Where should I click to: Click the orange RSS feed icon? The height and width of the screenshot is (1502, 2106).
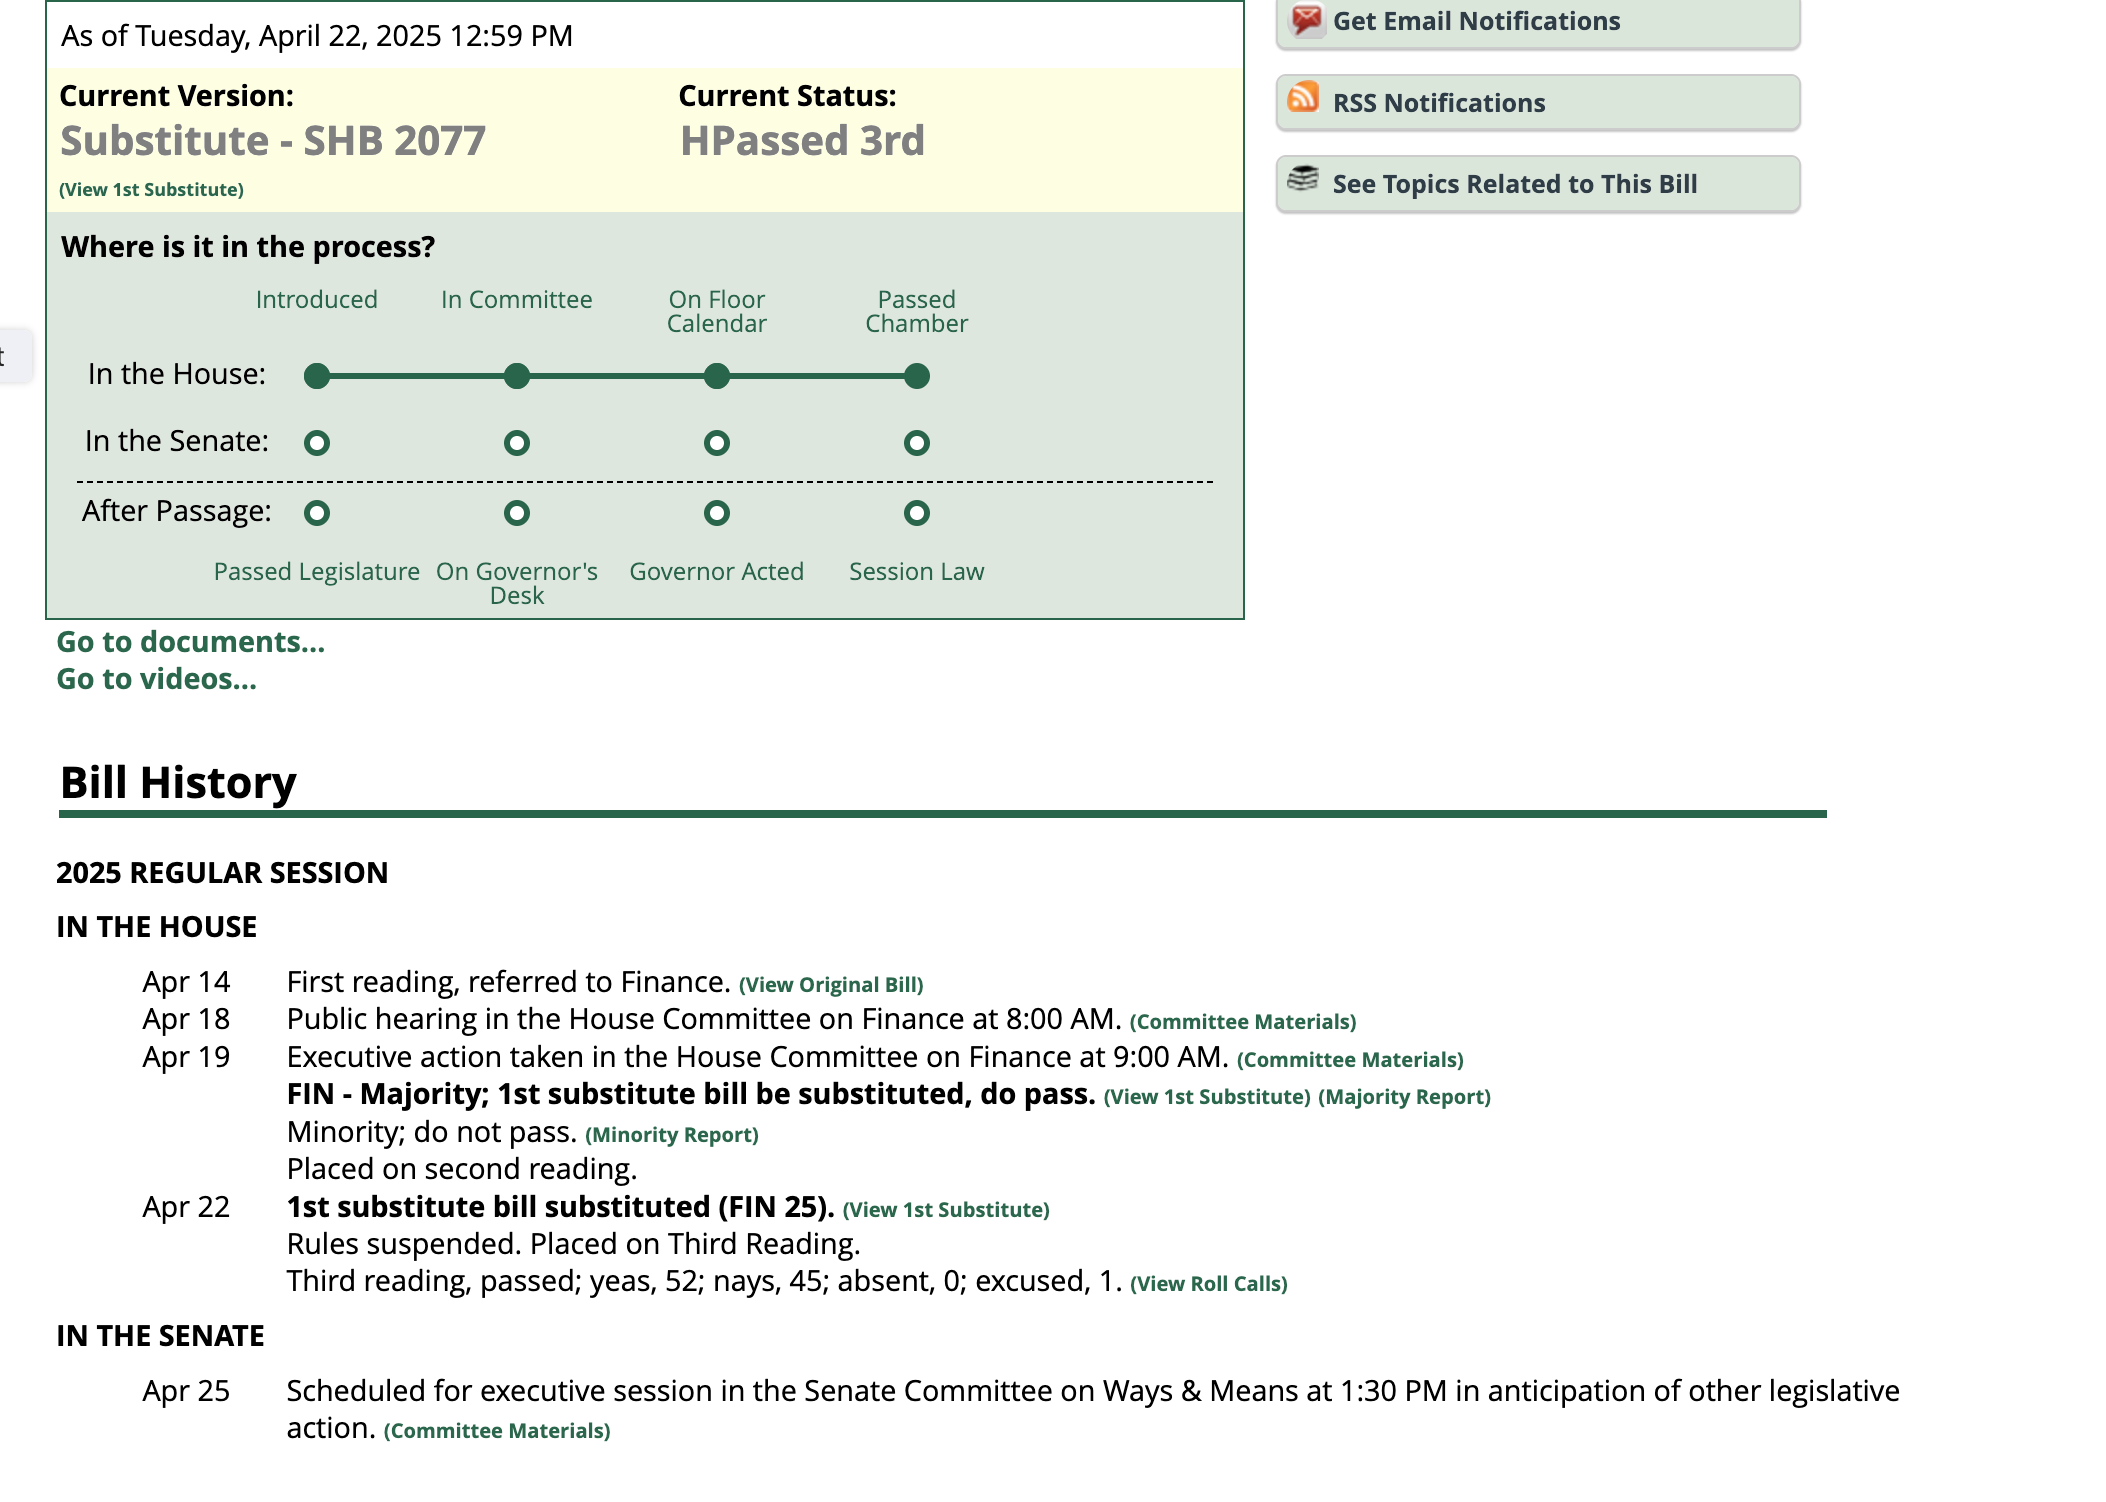click(x=1303, y=98)
